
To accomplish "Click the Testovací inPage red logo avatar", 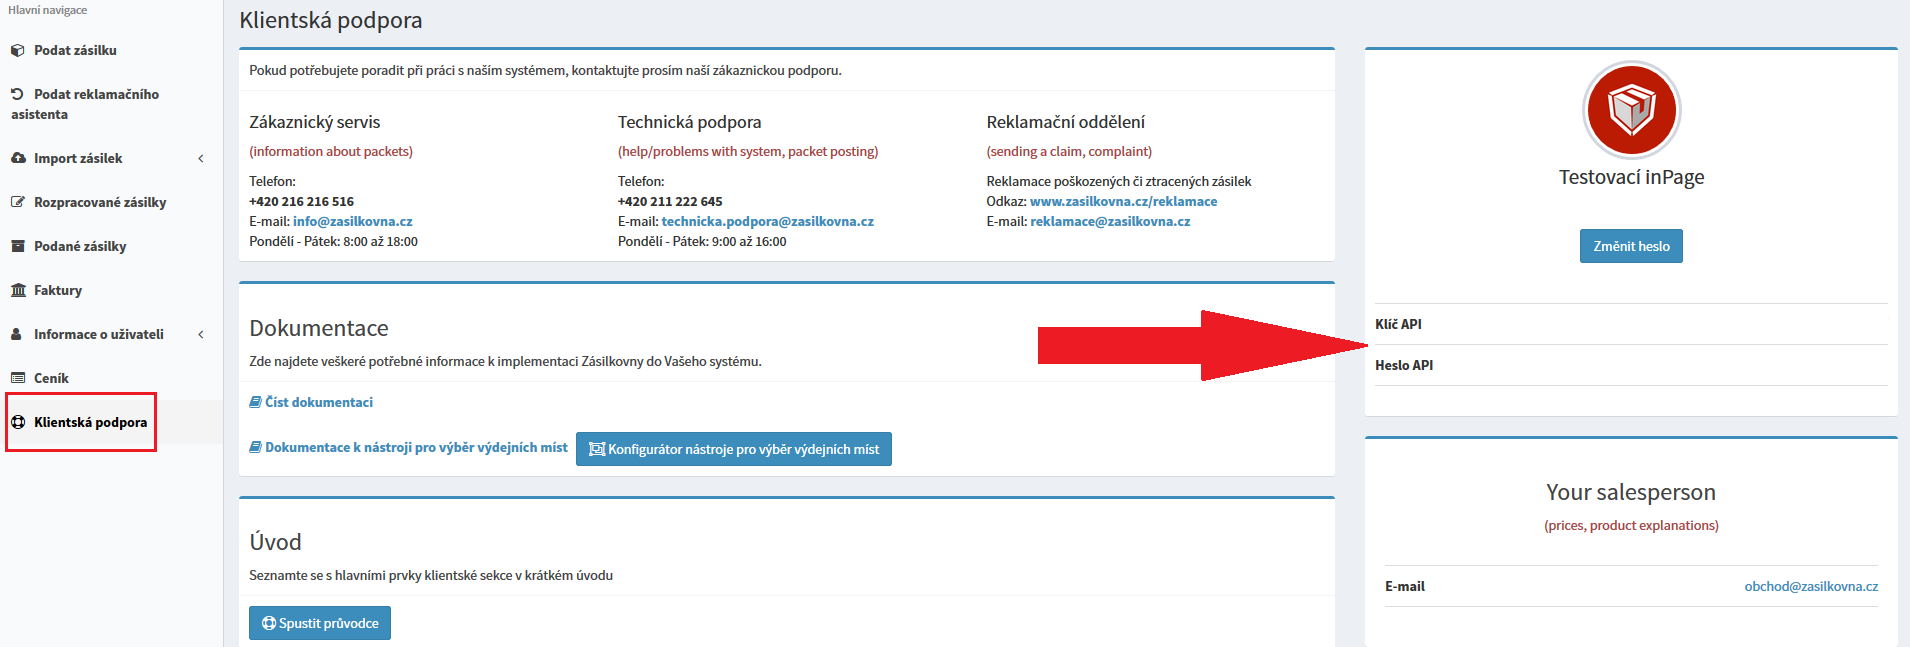I will (x=1631, y=110).
